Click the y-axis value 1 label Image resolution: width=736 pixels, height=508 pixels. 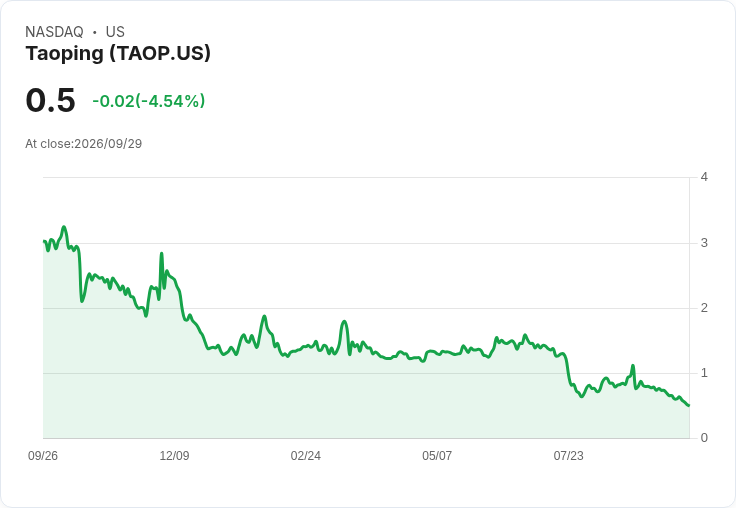(704, 373)
